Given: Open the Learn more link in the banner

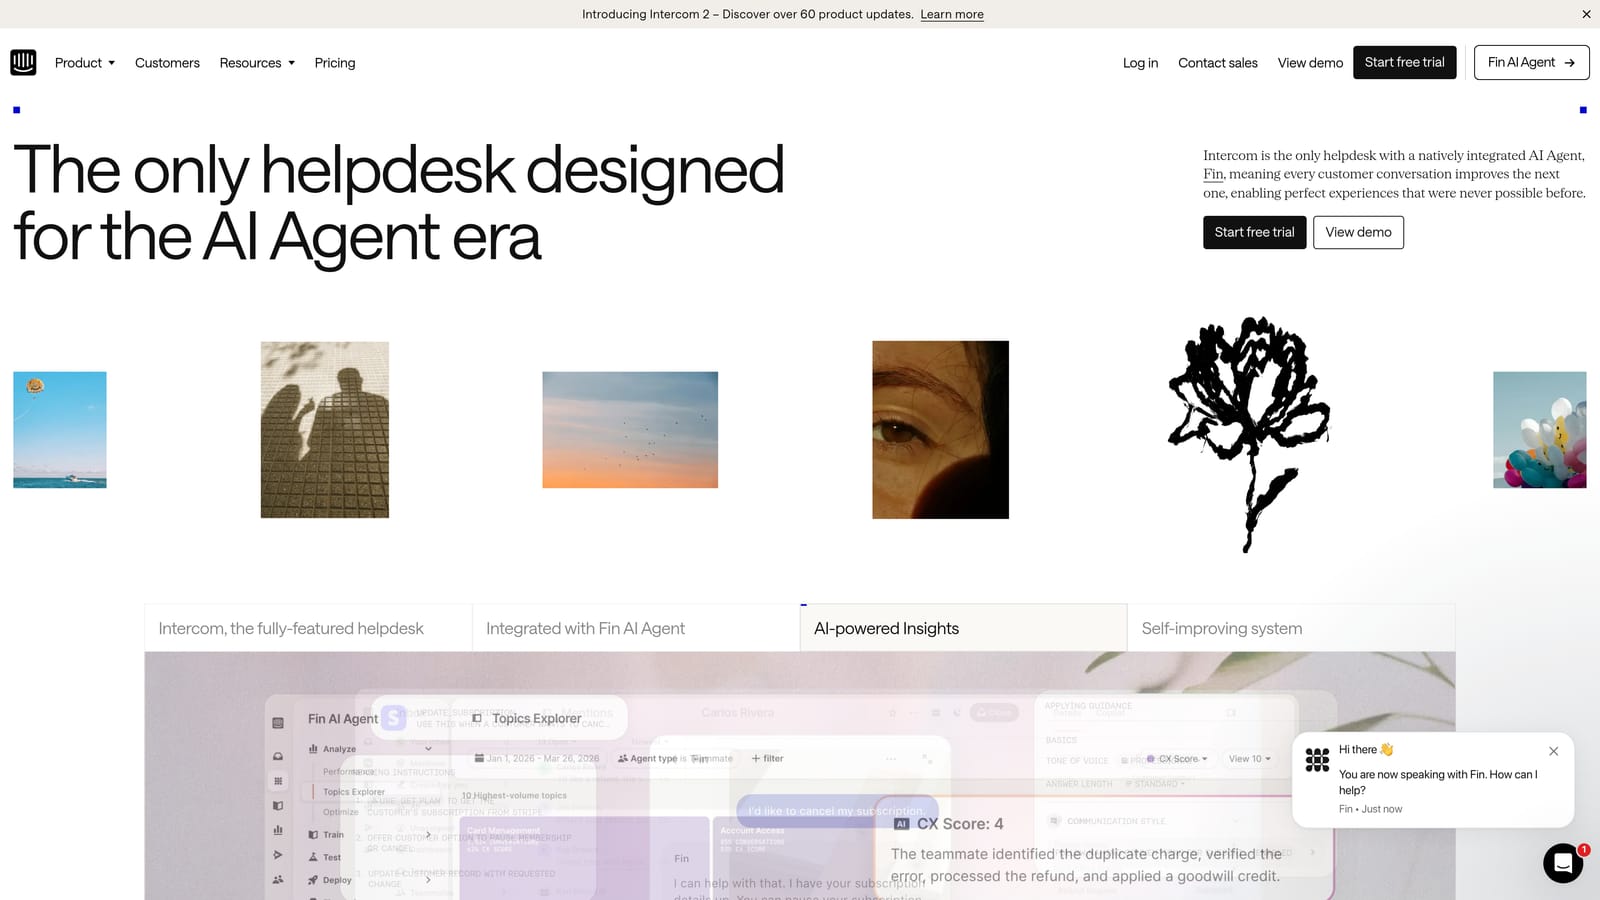Looking at the screenshot, I should (952, 14).
